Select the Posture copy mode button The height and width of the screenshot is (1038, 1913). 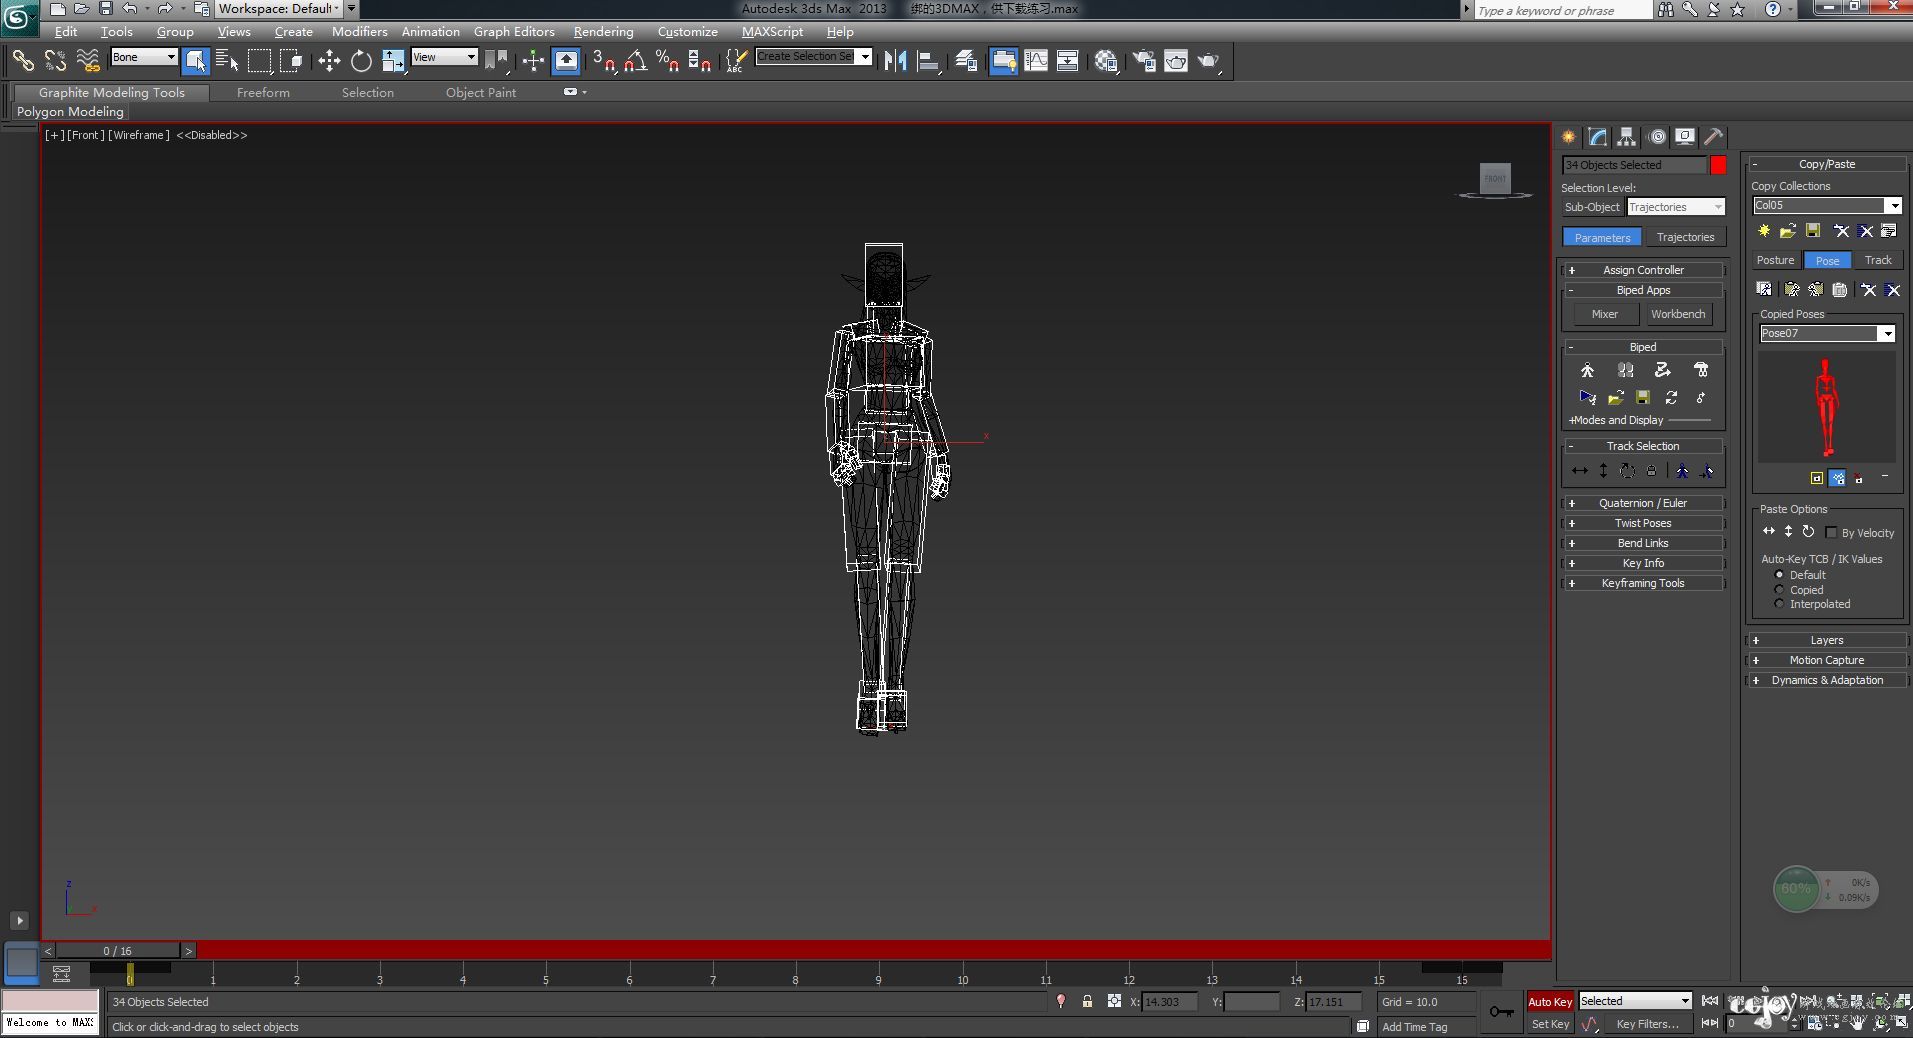1775,260
